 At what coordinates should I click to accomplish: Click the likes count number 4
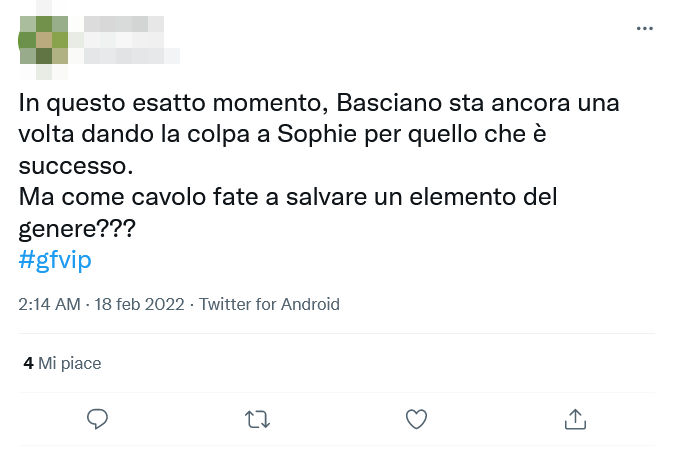click(x=29, y=363)
